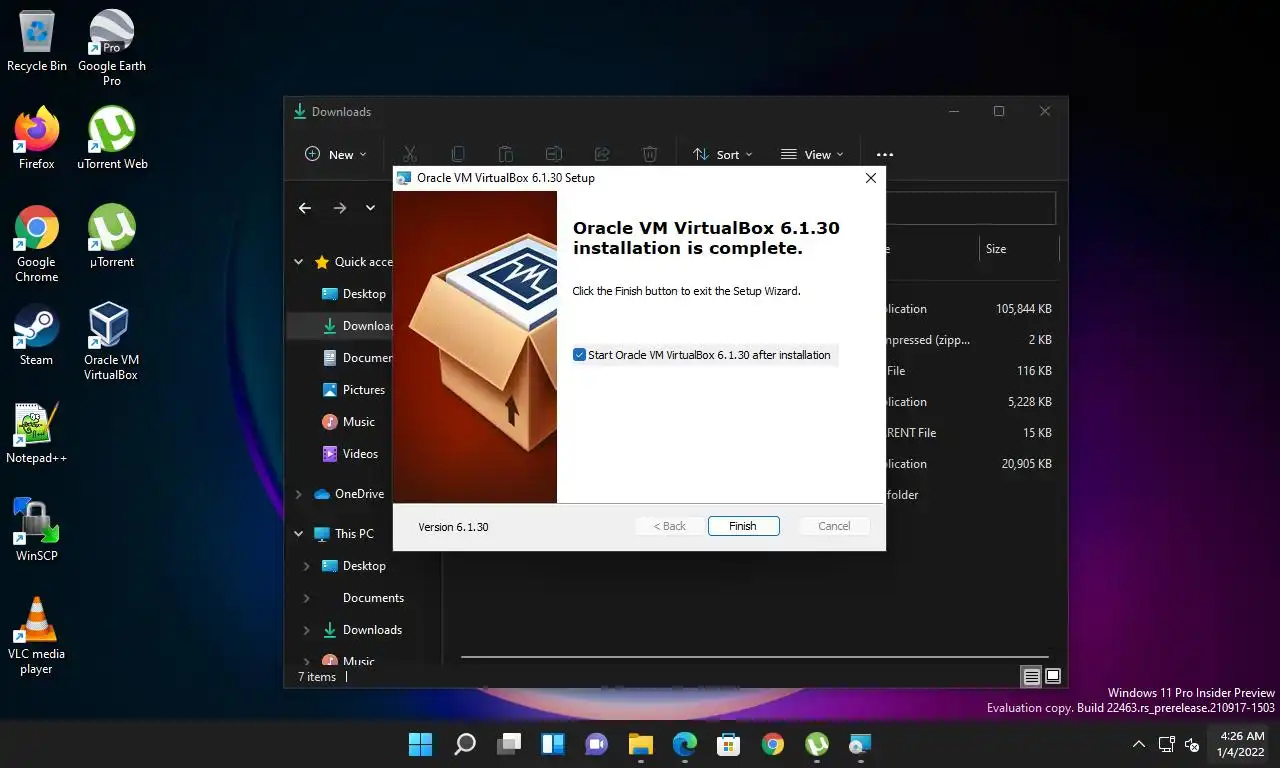This screenshot has width=1280, height=768.
Task: Click the Paste icon in File Explorer toolbar
Action: click(506, 155)
